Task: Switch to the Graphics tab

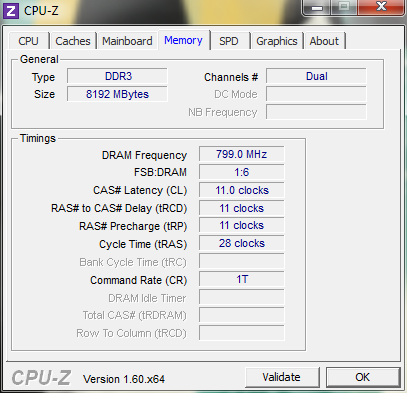Action: (x=277, y=41)
